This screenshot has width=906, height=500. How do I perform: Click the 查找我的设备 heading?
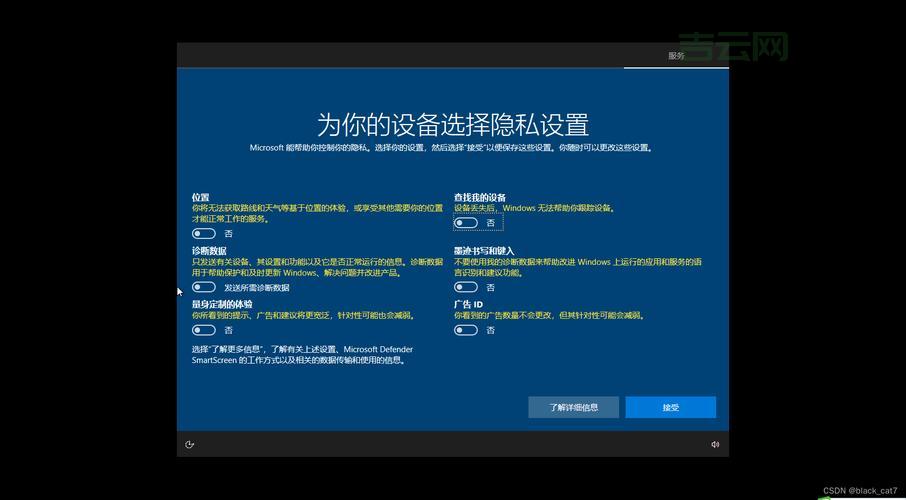pos(480,197)
